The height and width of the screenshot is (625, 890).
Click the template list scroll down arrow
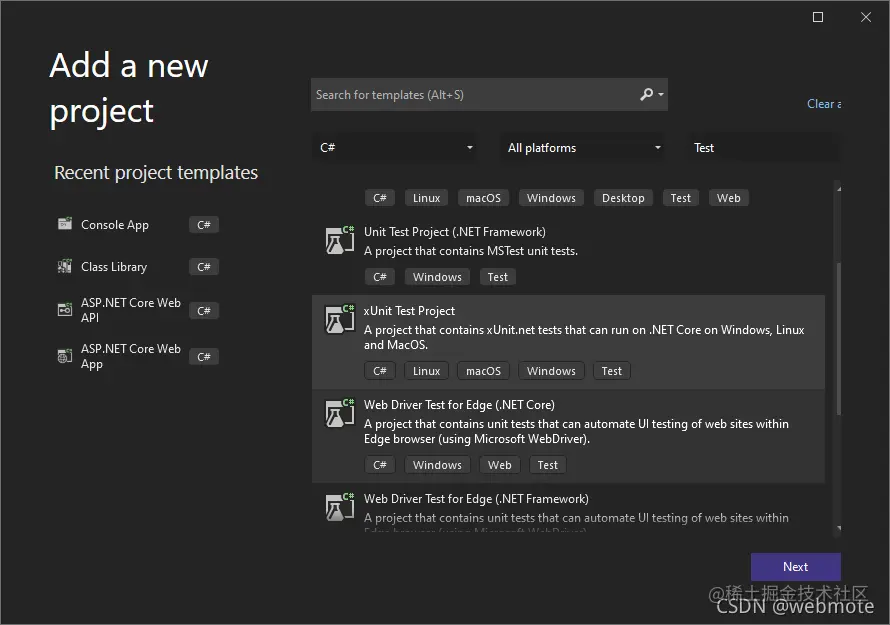click(x=838, y=528)
